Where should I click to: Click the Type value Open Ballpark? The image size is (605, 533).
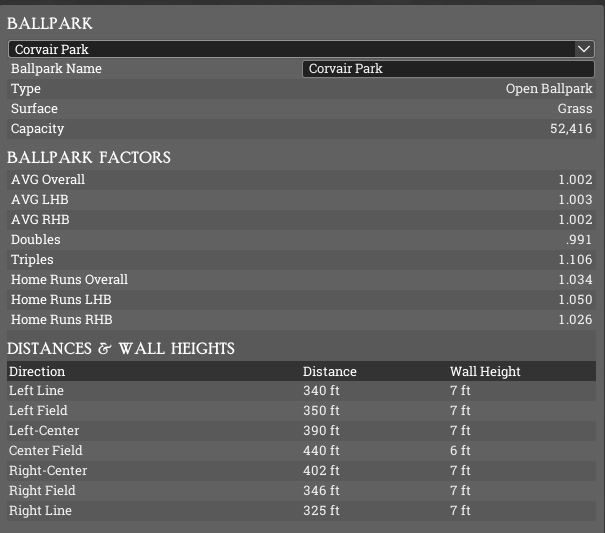click(x=549, y=89)
